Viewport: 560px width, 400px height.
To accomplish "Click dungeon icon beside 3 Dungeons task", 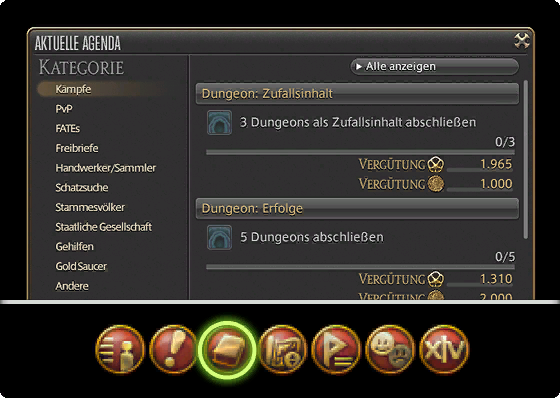I will [x=219, y=122].
